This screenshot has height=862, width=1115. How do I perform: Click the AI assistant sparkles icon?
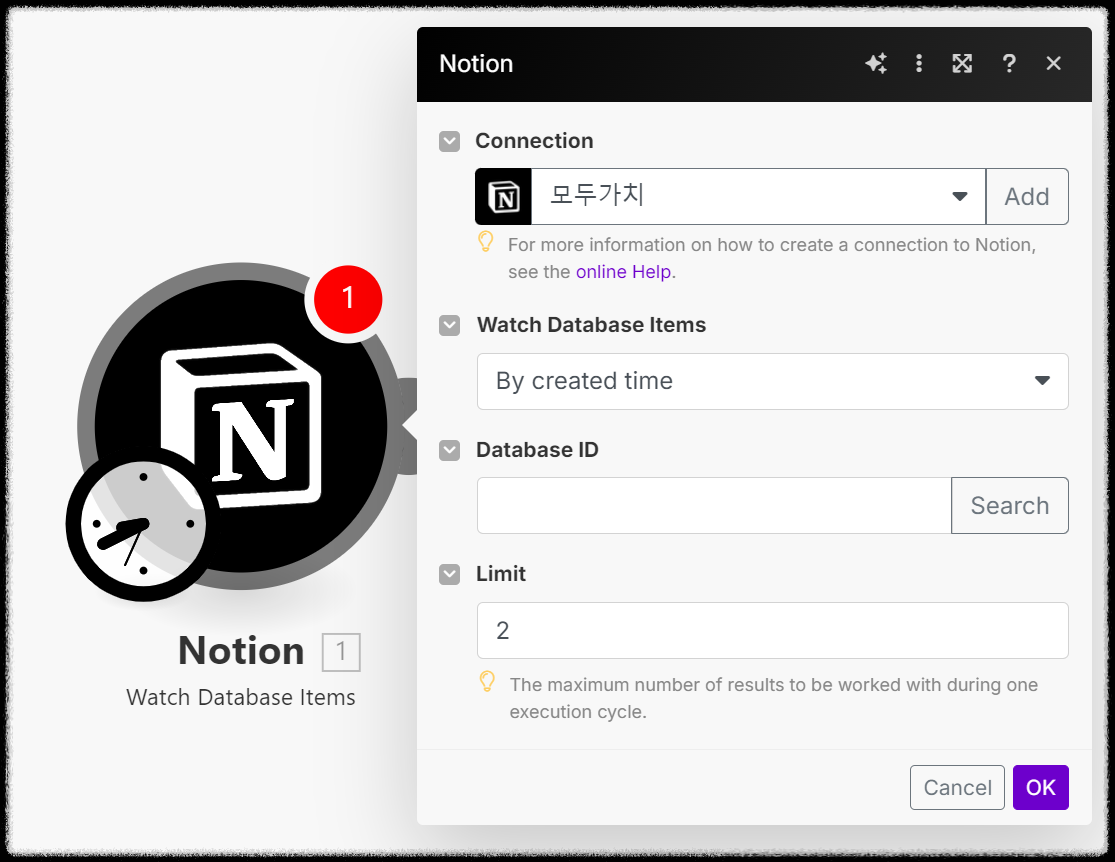point(876,63)
